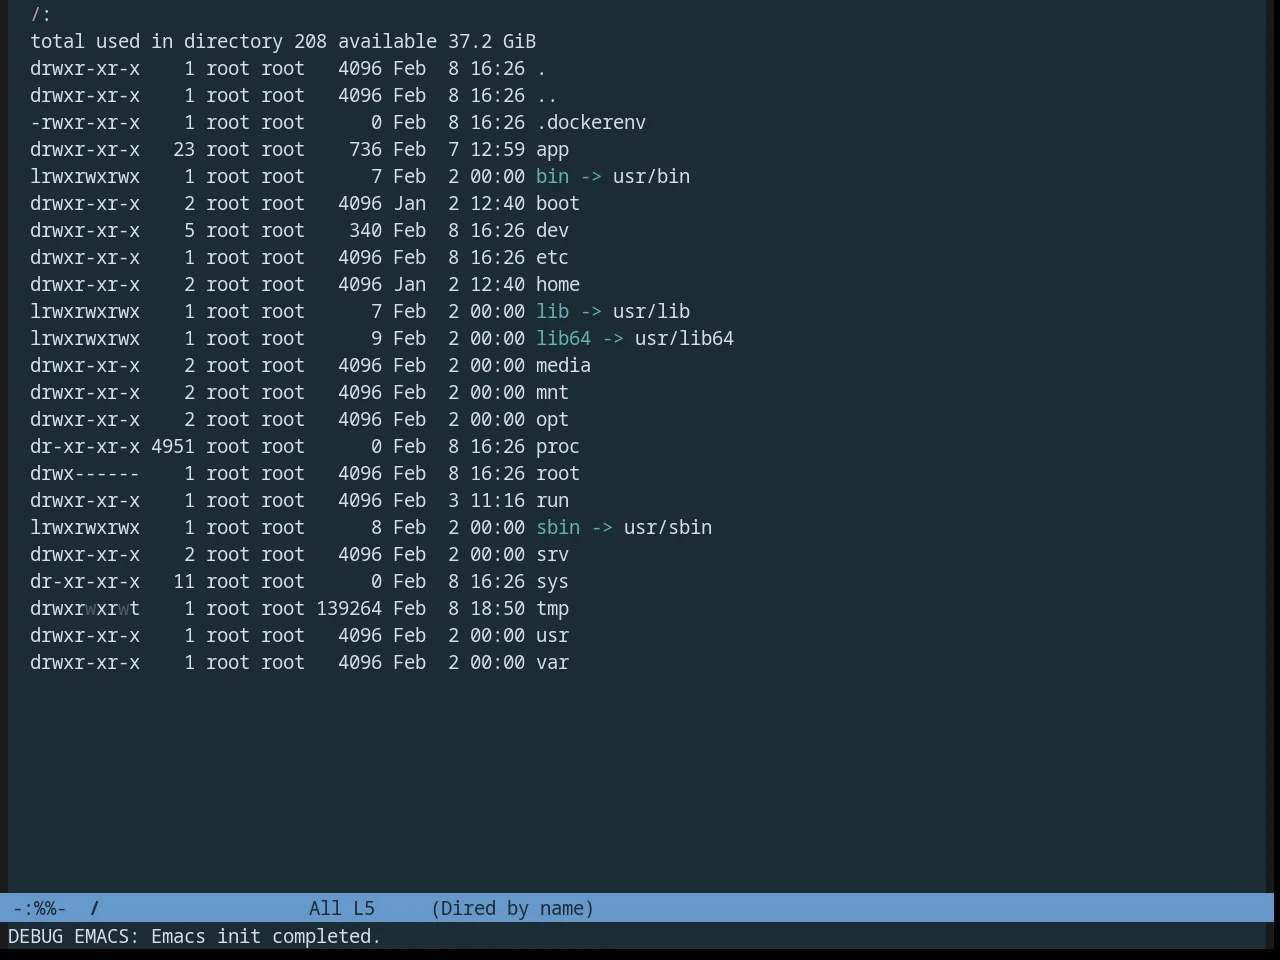Click the 340 size of dev
The image size is (1280, 960).
(x=365, y=231)
